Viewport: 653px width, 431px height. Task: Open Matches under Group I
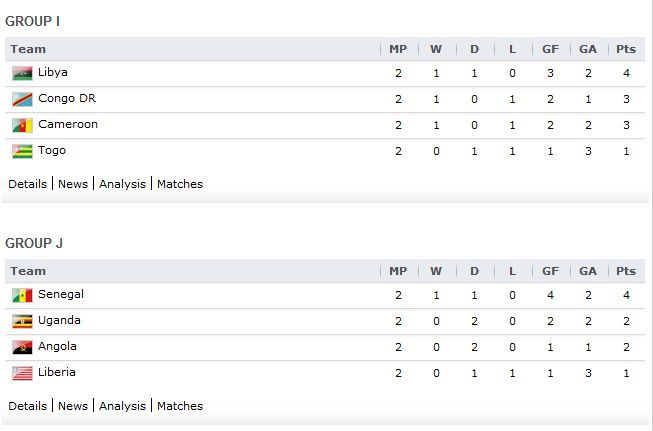coord(180,184)
